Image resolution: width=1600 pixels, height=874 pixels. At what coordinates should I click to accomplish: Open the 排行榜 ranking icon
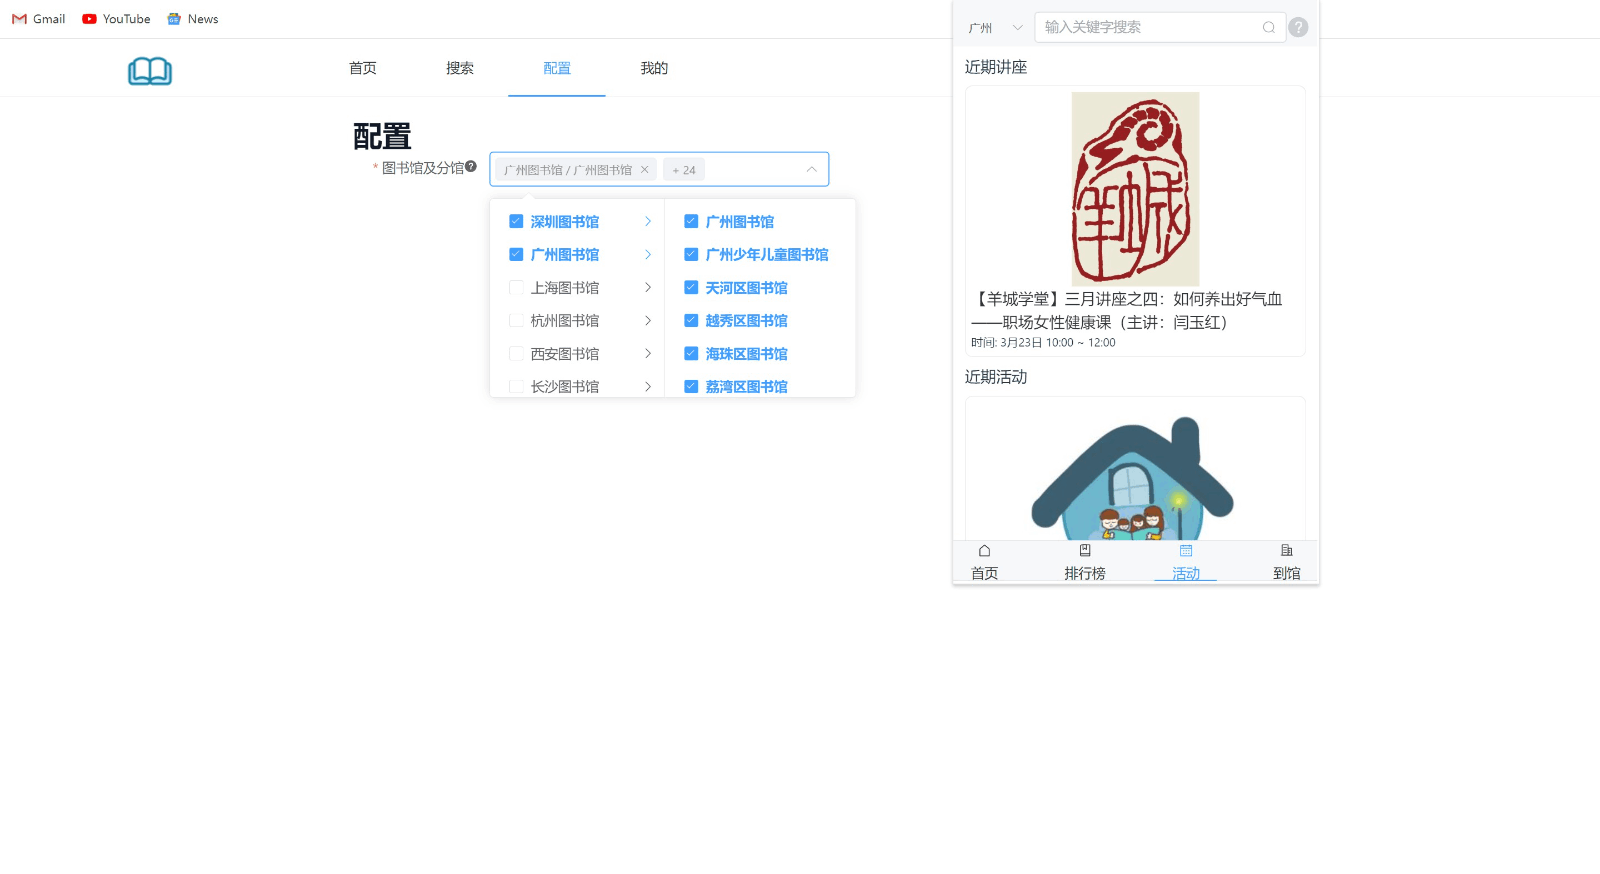click(x=1085, y=551)
